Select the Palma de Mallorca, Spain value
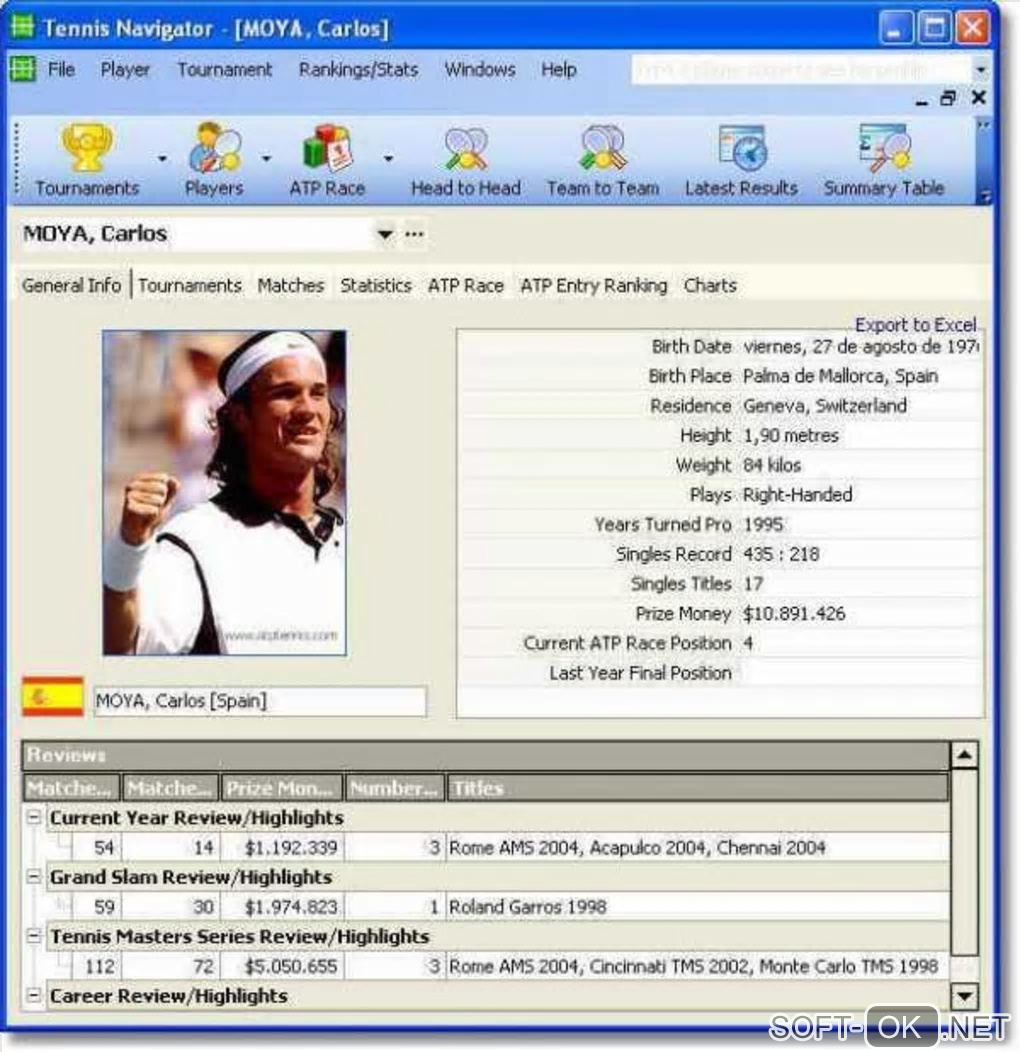This screenshot has height=1052, width=1020. (x=840, y=376)
